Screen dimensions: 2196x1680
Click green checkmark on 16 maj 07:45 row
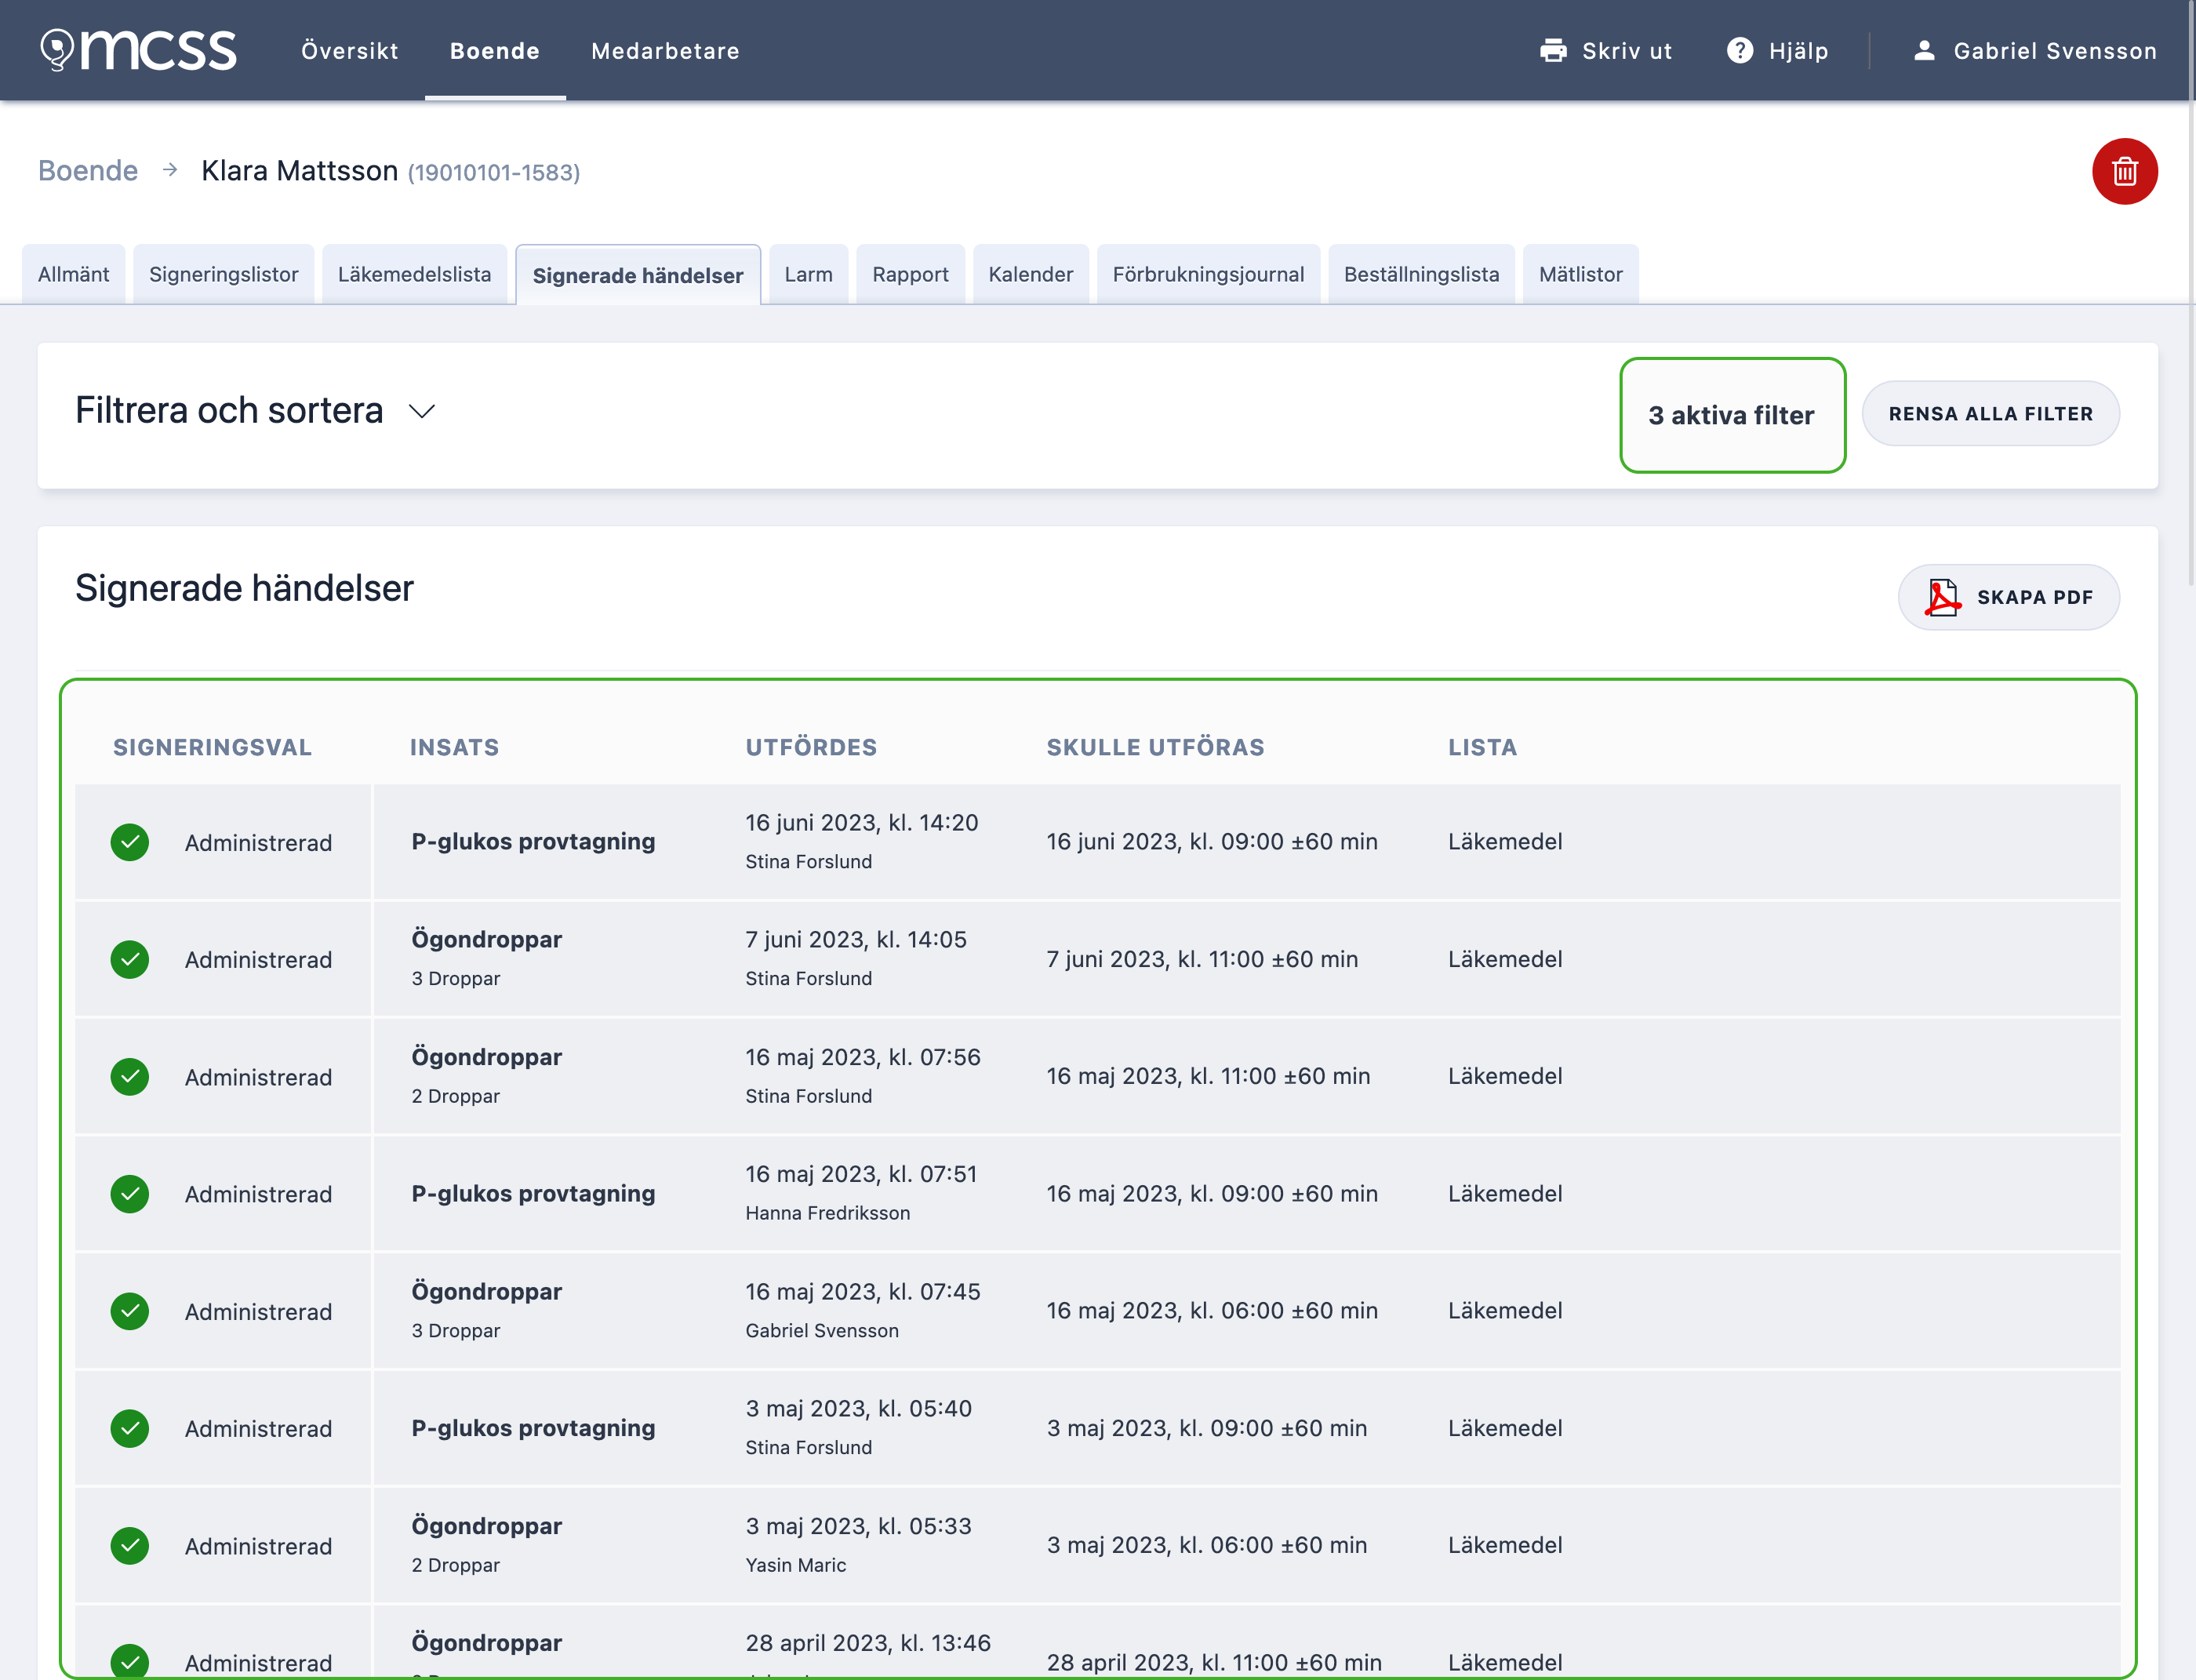tap(130, 1311)
